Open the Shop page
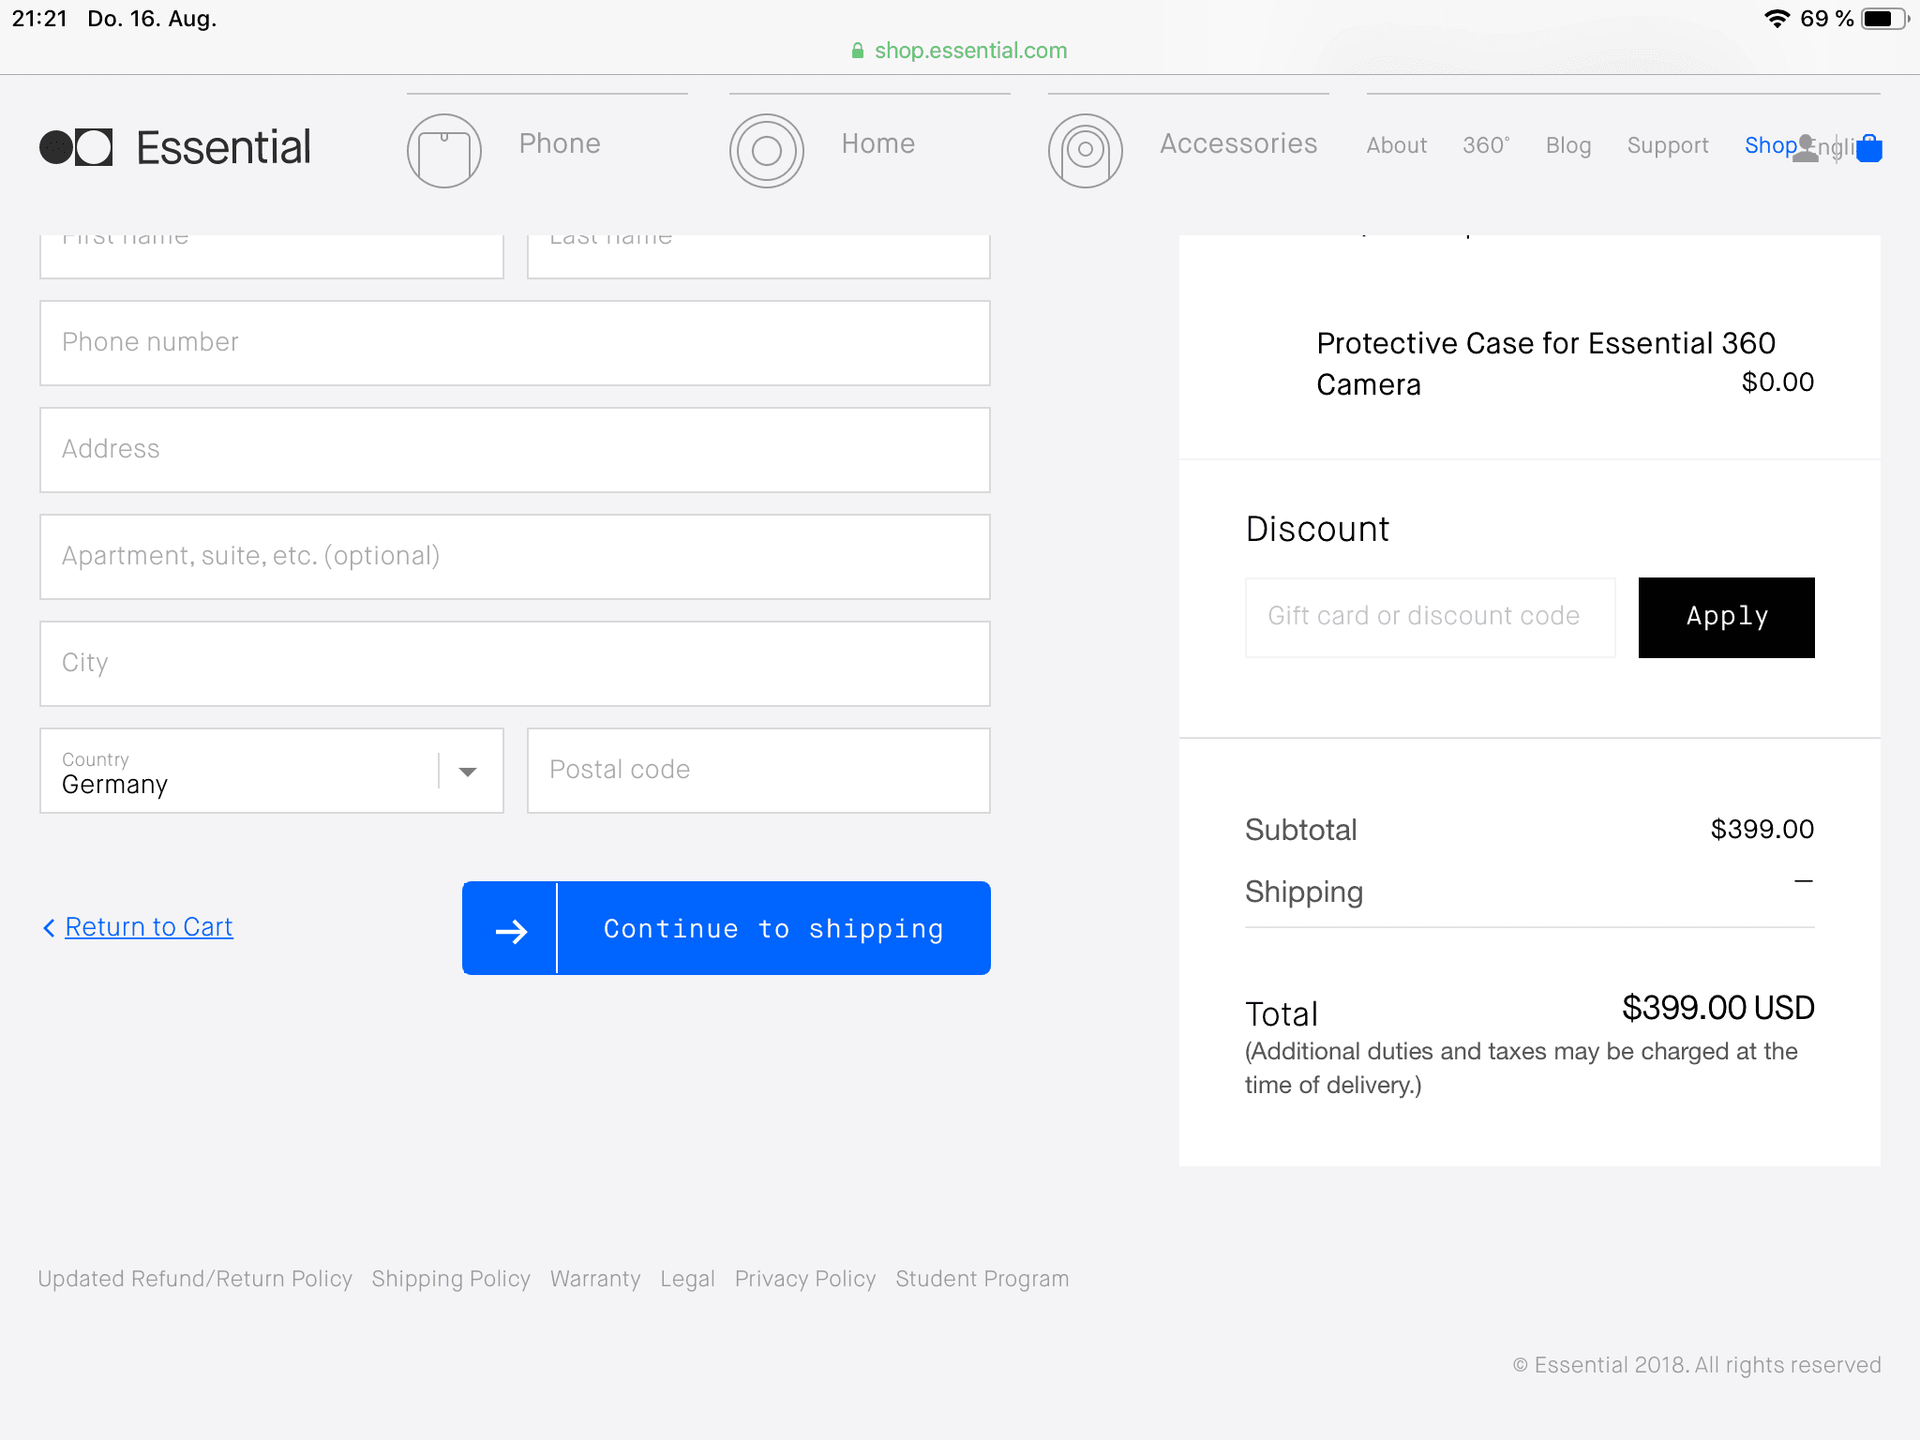This screenshot has width=1920, height=1440. tap(1770, 145)
